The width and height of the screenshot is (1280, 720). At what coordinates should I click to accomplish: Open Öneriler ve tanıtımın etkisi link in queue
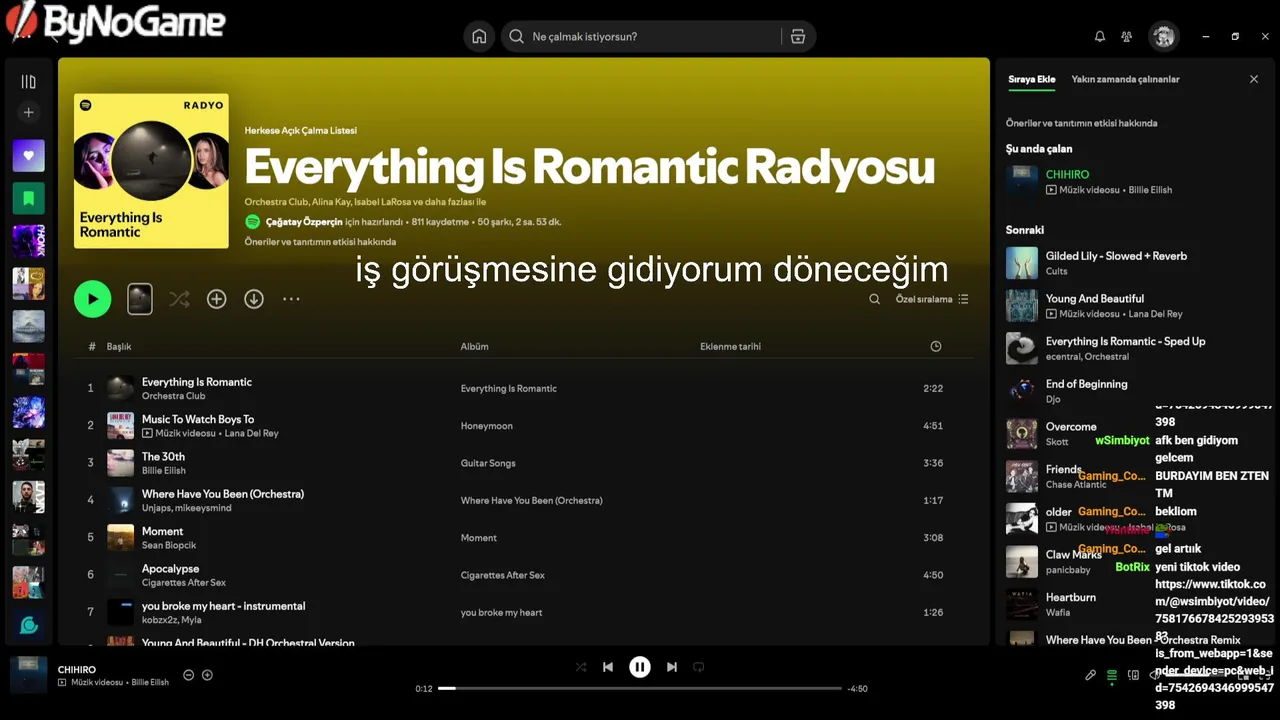(1081, 123)
